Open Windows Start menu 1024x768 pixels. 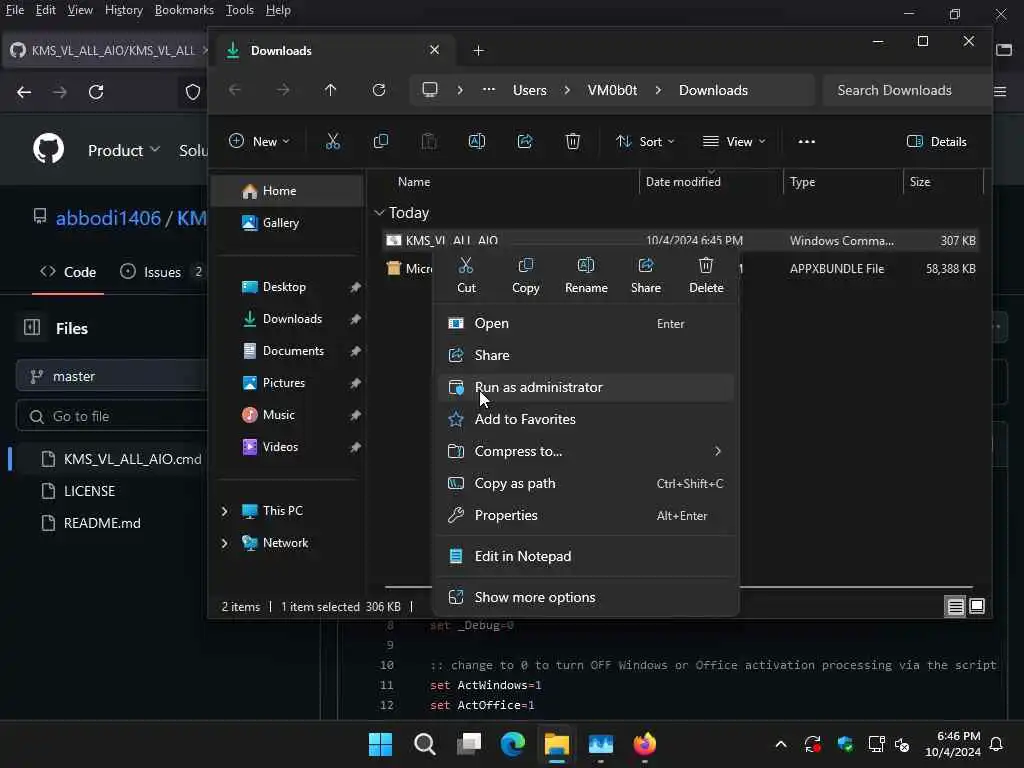pyautogui.click(x=380, y=744)
